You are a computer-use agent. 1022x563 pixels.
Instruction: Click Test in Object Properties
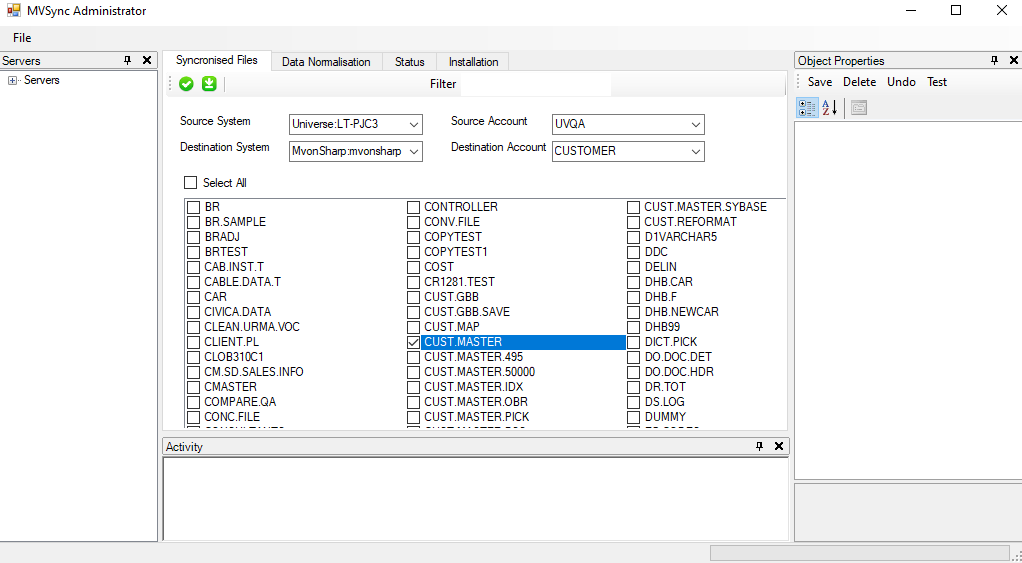937,82
